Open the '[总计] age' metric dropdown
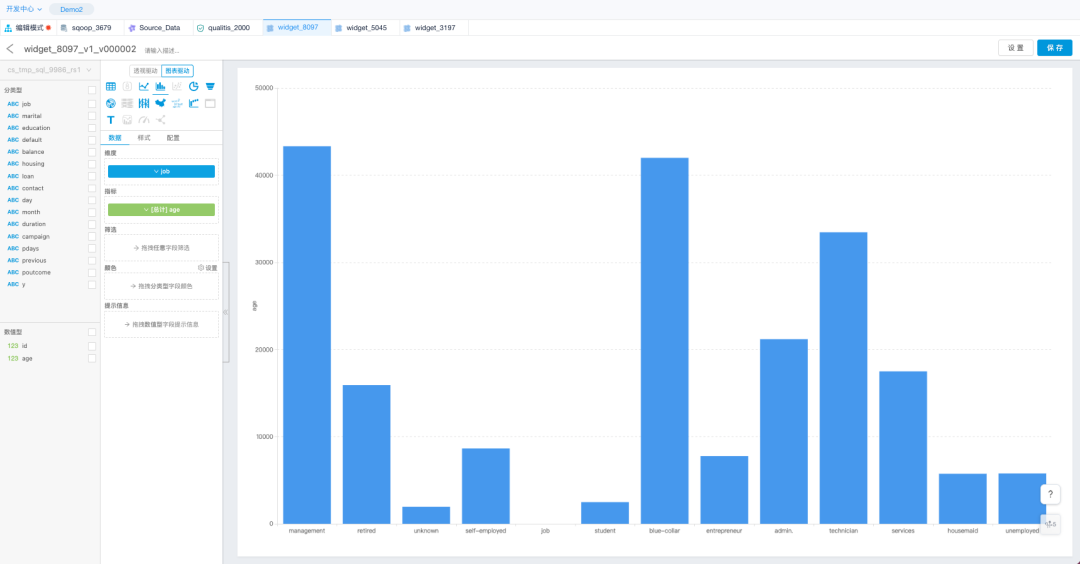Image resolution: width=1080 pixels, height=564 pixels. 161,210
